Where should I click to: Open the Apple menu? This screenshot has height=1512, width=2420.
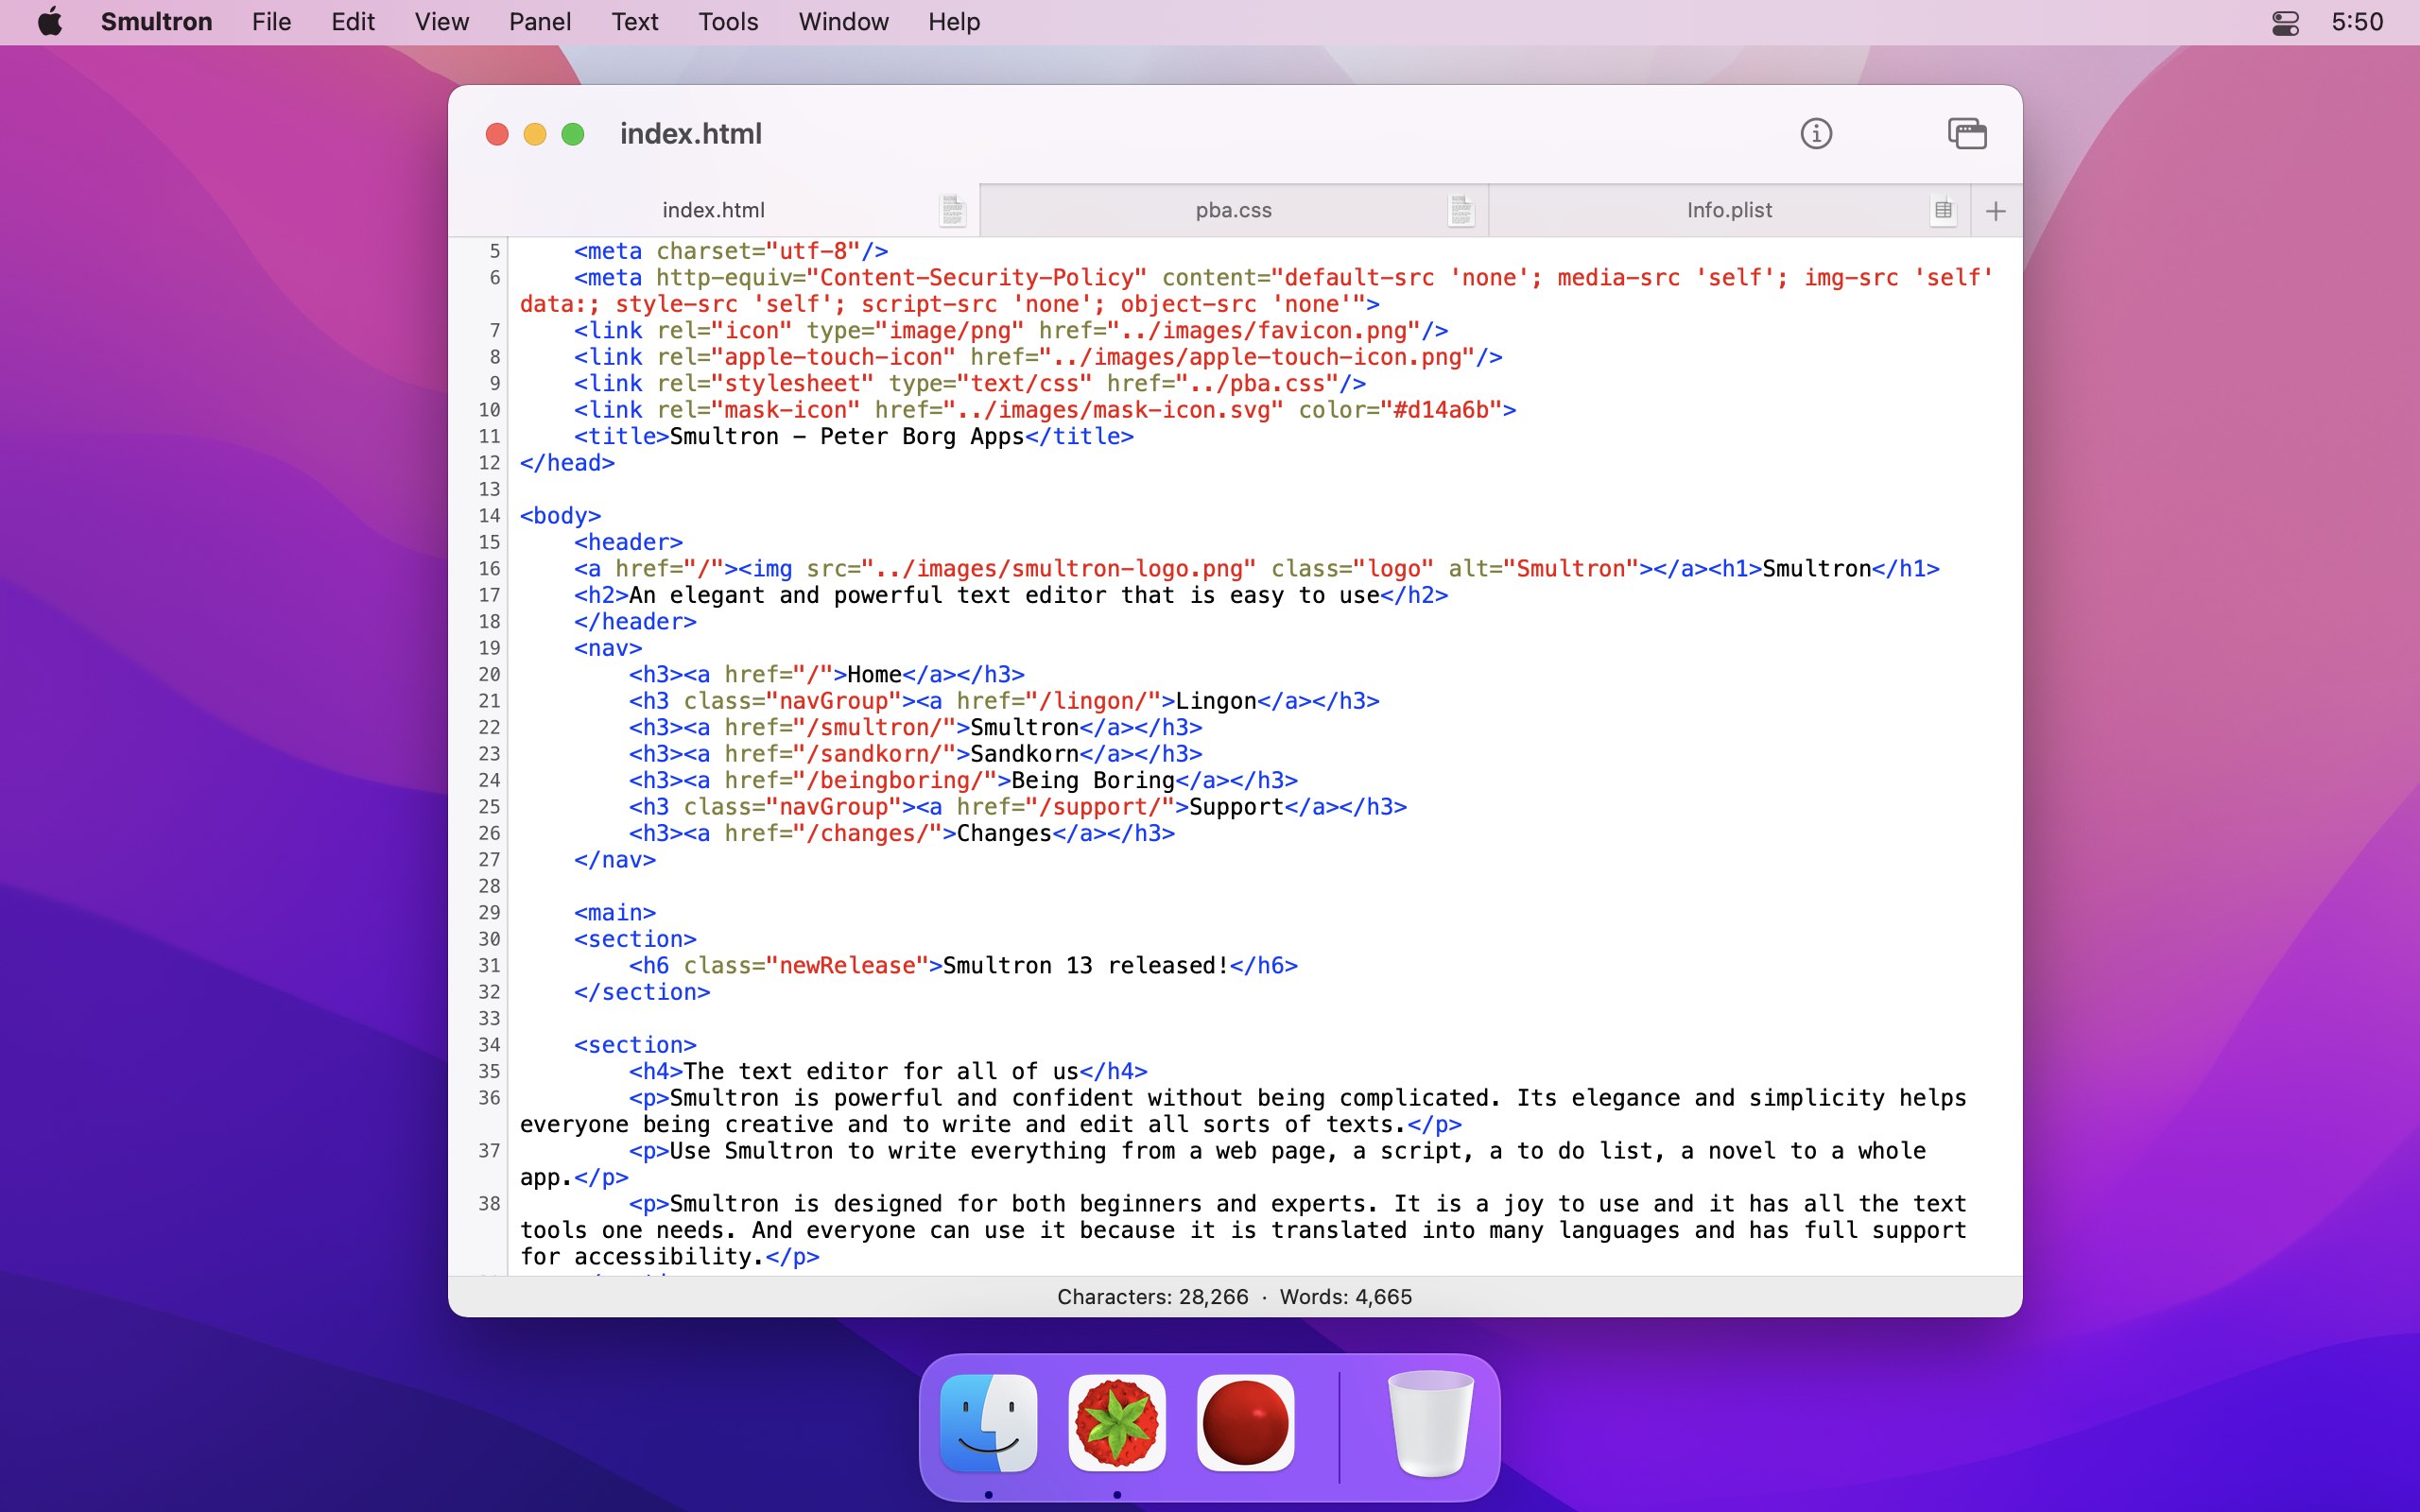coord(50,22)
